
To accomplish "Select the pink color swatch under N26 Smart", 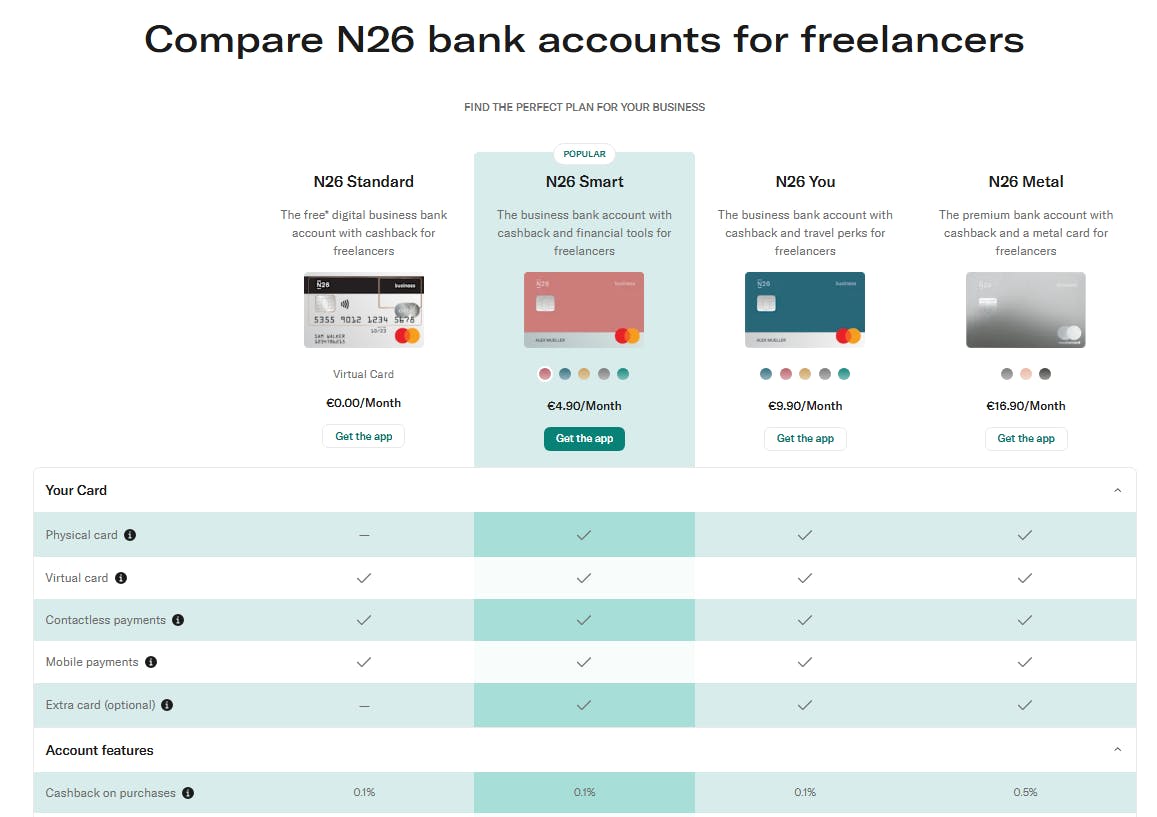I will (x=545, y=373).
